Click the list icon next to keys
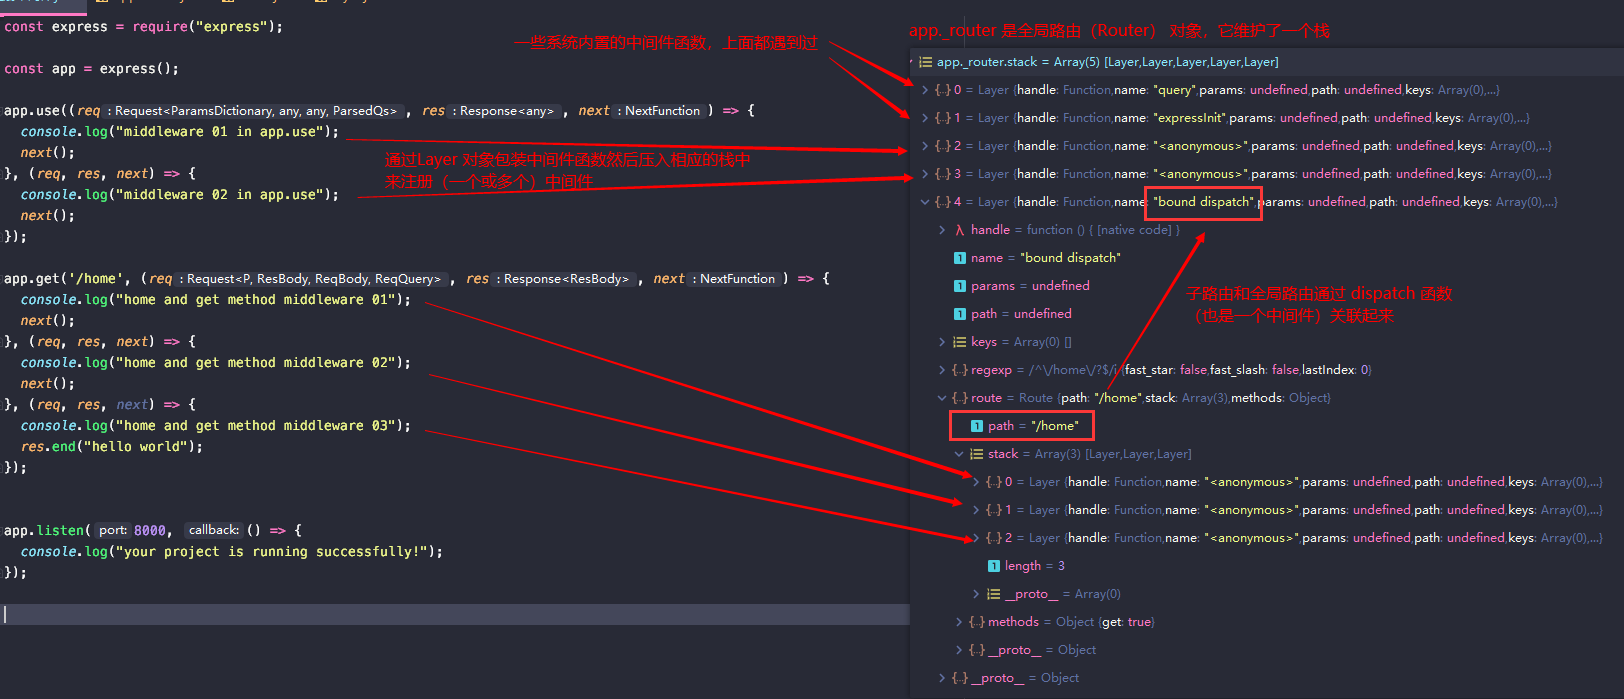Viewport: 1624px width, 699px height. [x=960, y=342]
